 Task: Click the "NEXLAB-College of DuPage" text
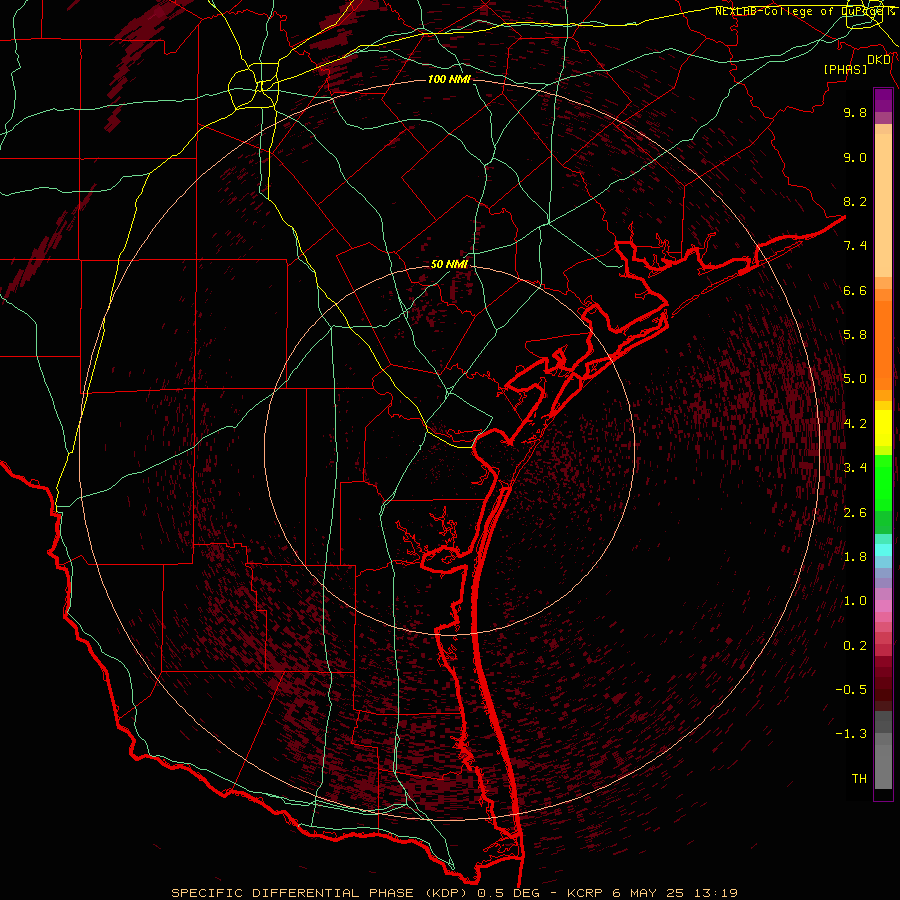pos(798,11)
